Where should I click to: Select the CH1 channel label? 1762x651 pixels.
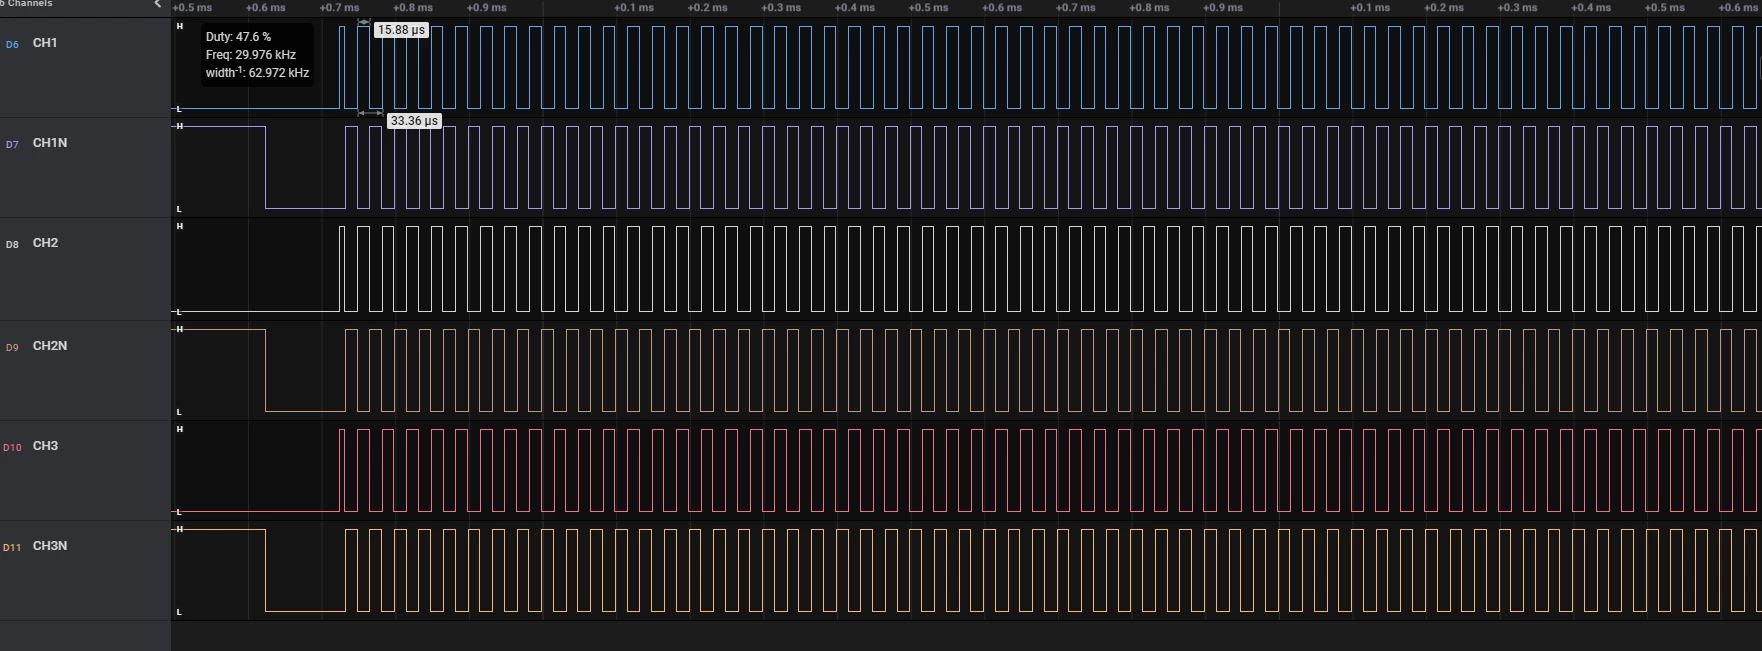point(45,43)
